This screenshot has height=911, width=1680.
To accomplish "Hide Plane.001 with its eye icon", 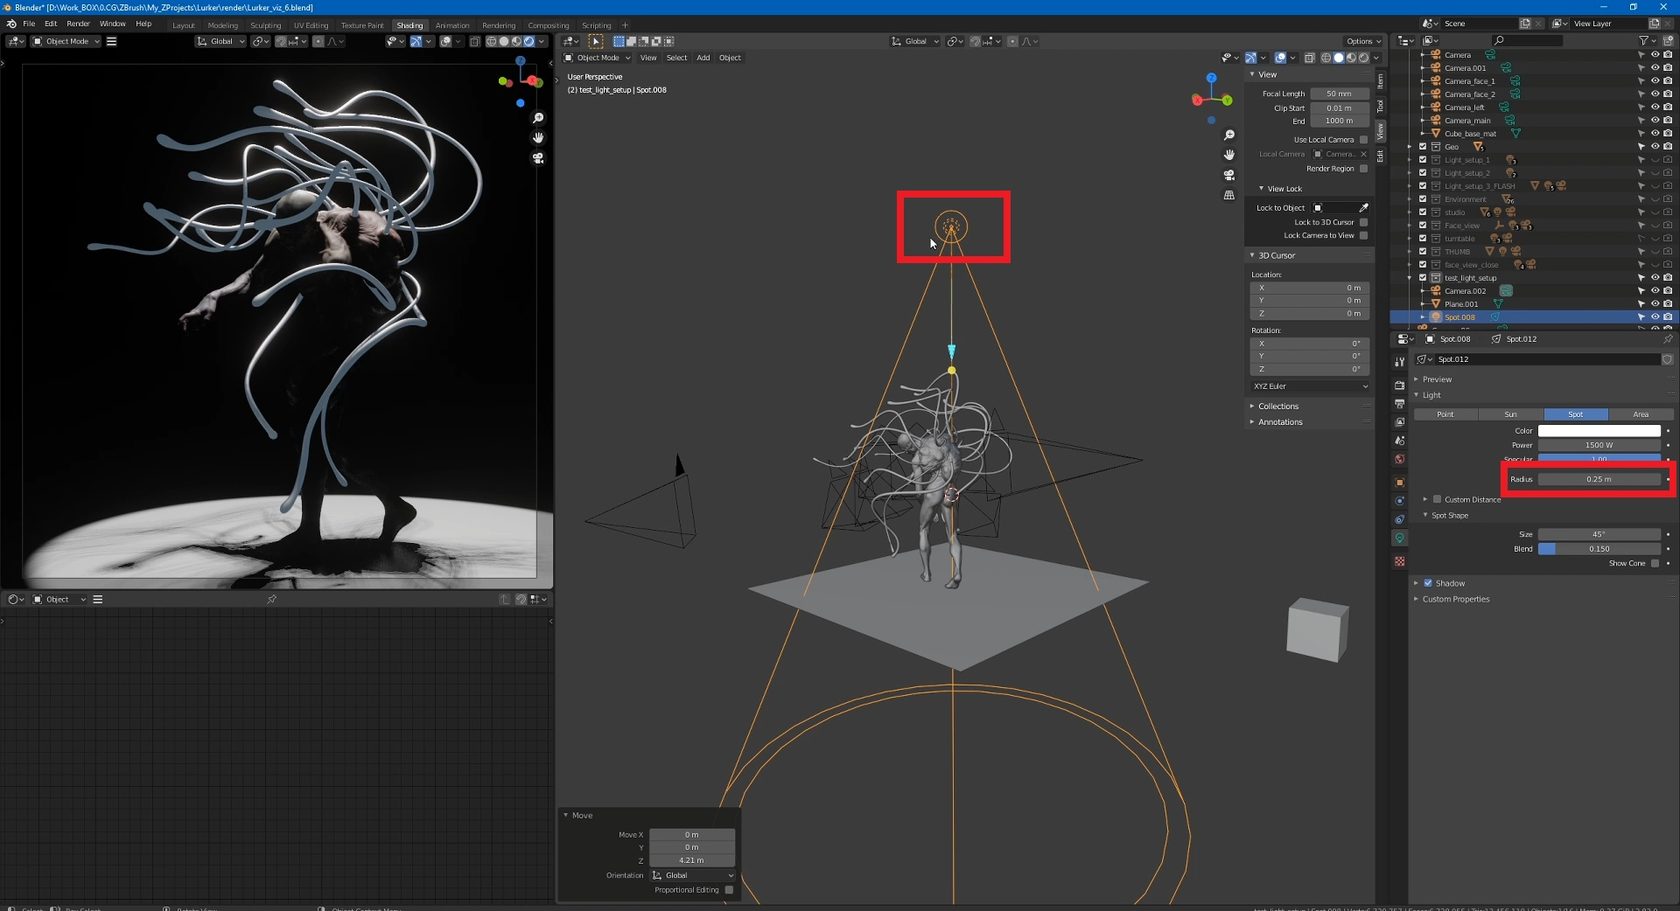I will (x=1655, y=304).
